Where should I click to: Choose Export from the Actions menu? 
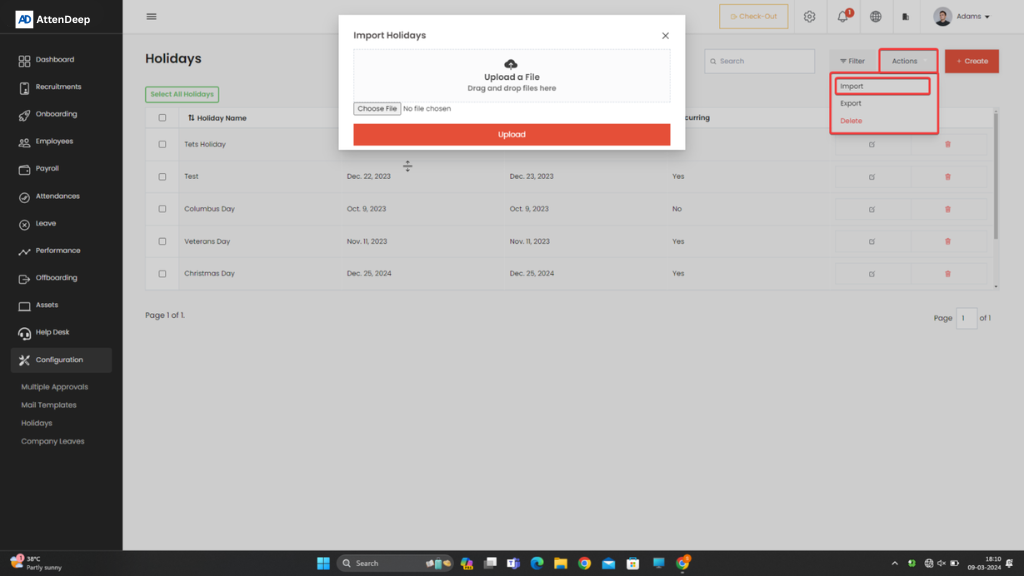pyautogui.click(x=851, y=103)
